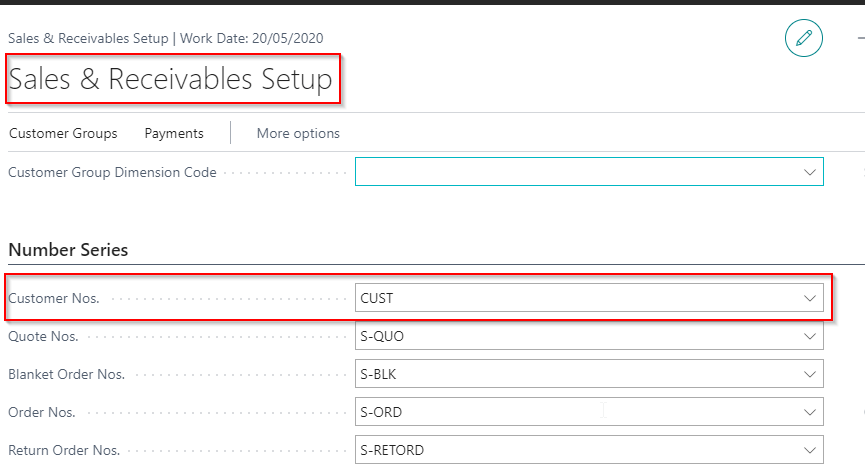Open the Customer Groups menu
This screenshot has height=466, width=865.
tap(63, 133)
